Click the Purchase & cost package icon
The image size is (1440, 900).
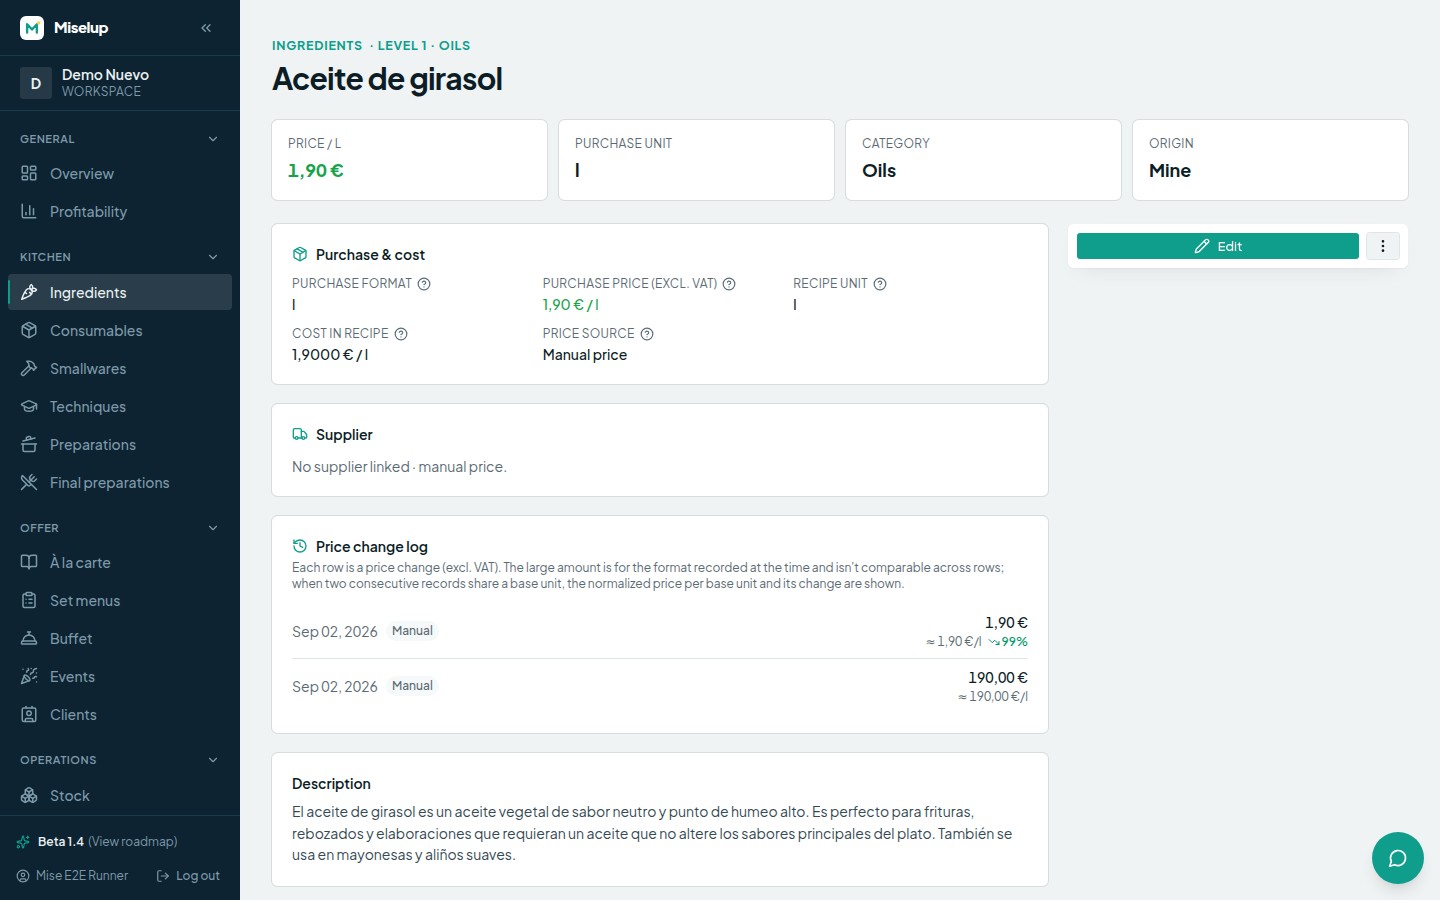pos(299,254)
